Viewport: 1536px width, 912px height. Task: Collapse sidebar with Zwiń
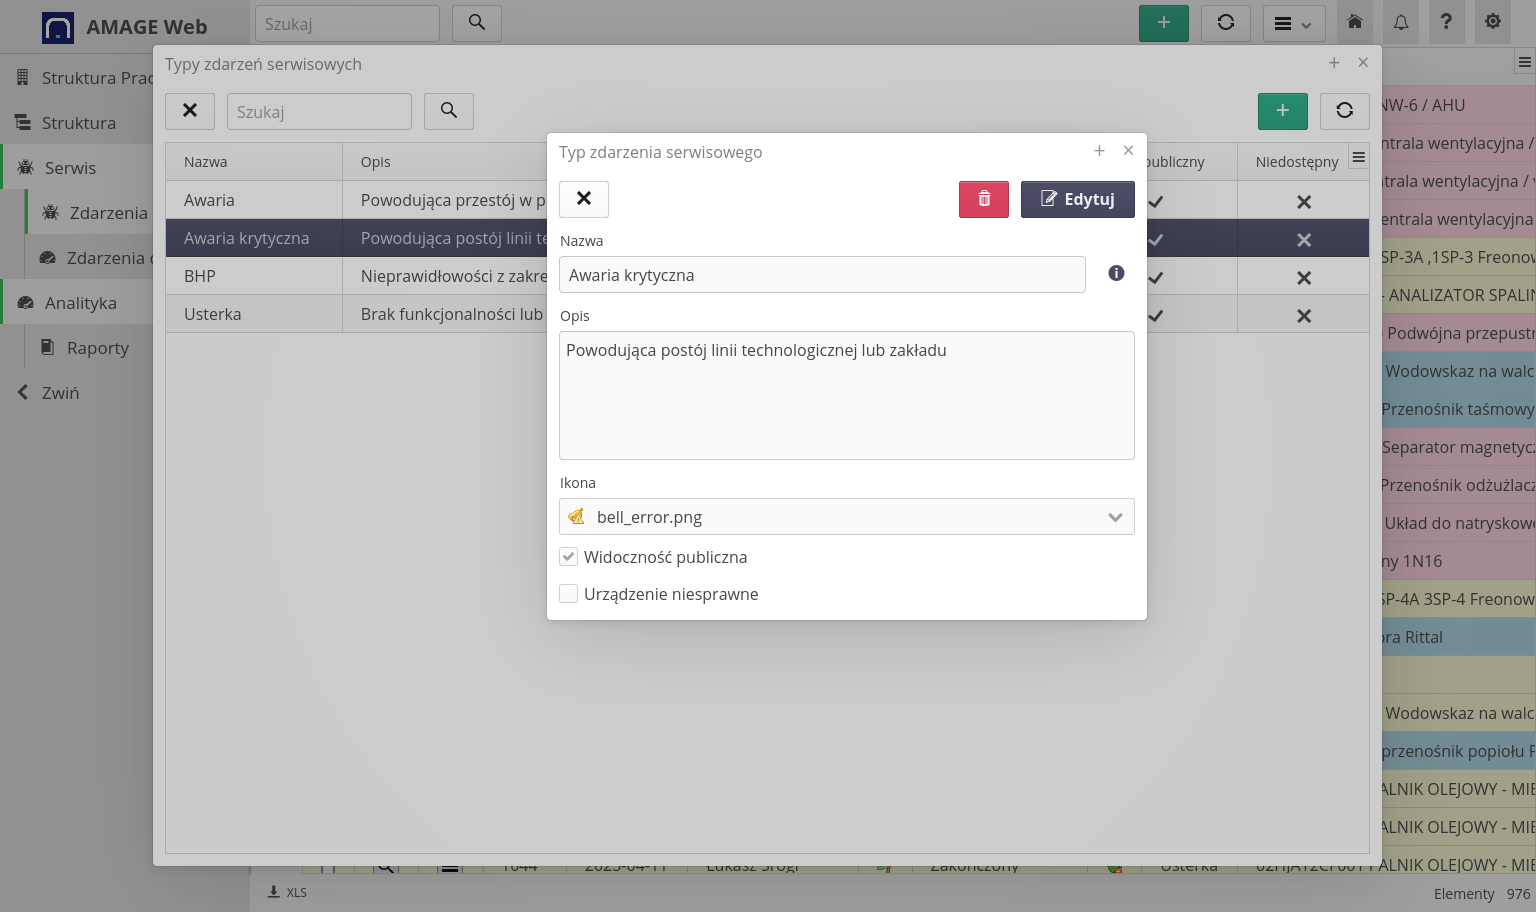(78, 393)
